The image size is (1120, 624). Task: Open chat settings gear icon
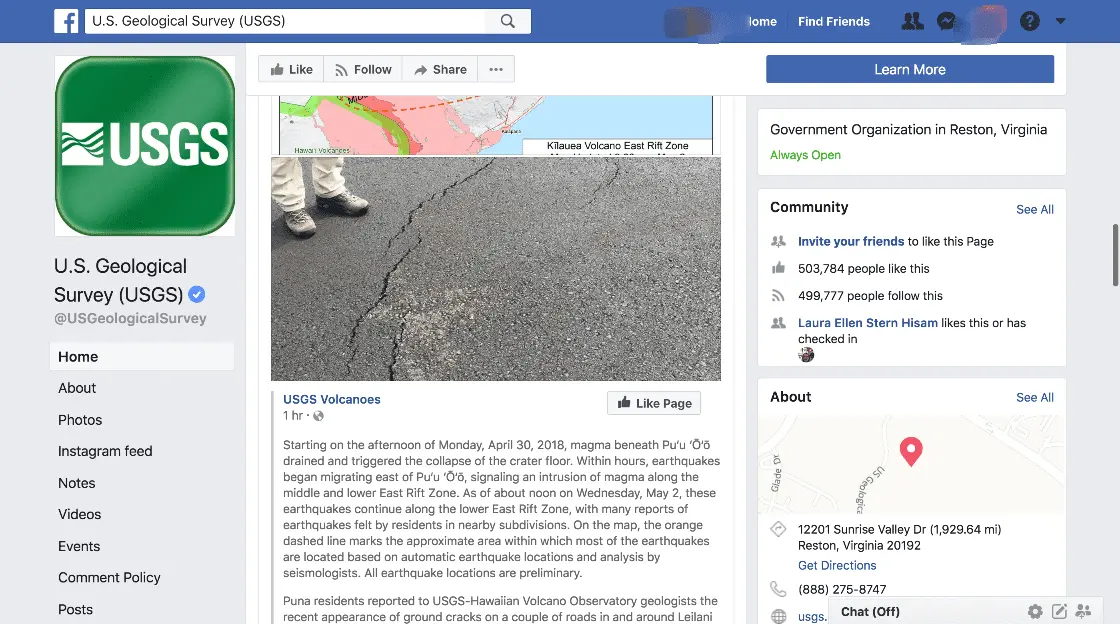(x=1035, y=611)
